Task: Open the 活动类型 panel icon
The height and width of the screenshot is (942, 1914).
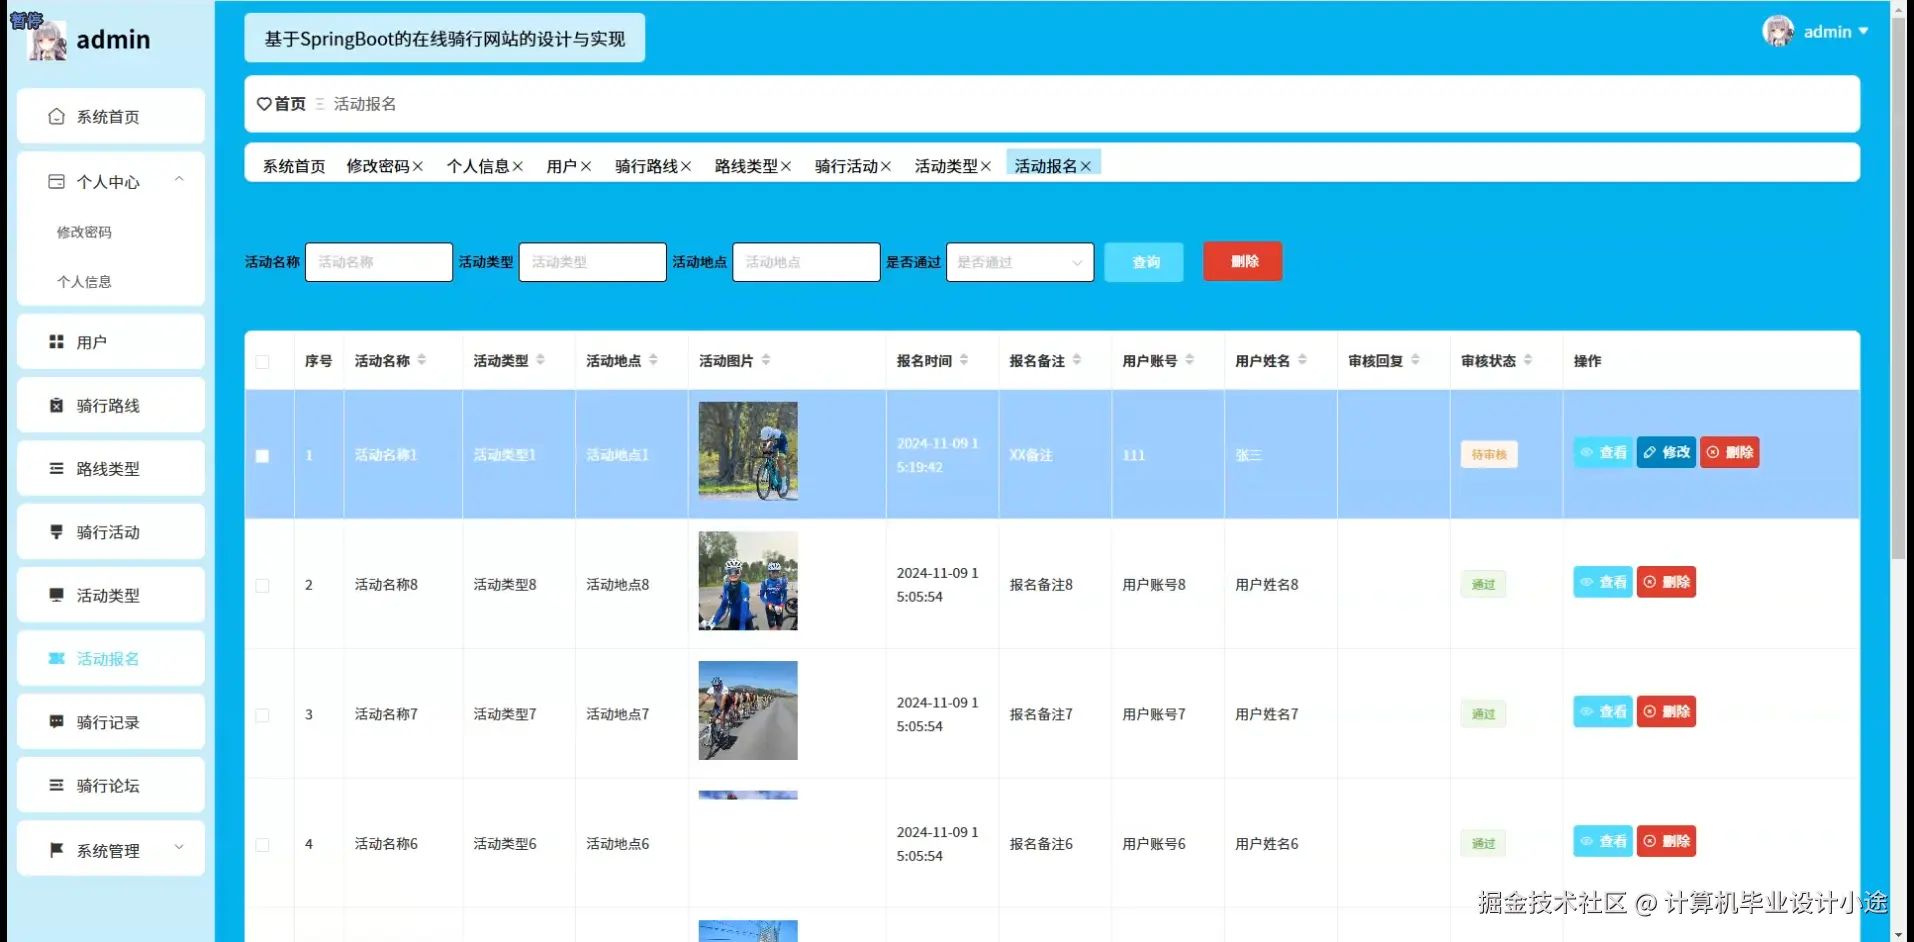Action: 57,595
